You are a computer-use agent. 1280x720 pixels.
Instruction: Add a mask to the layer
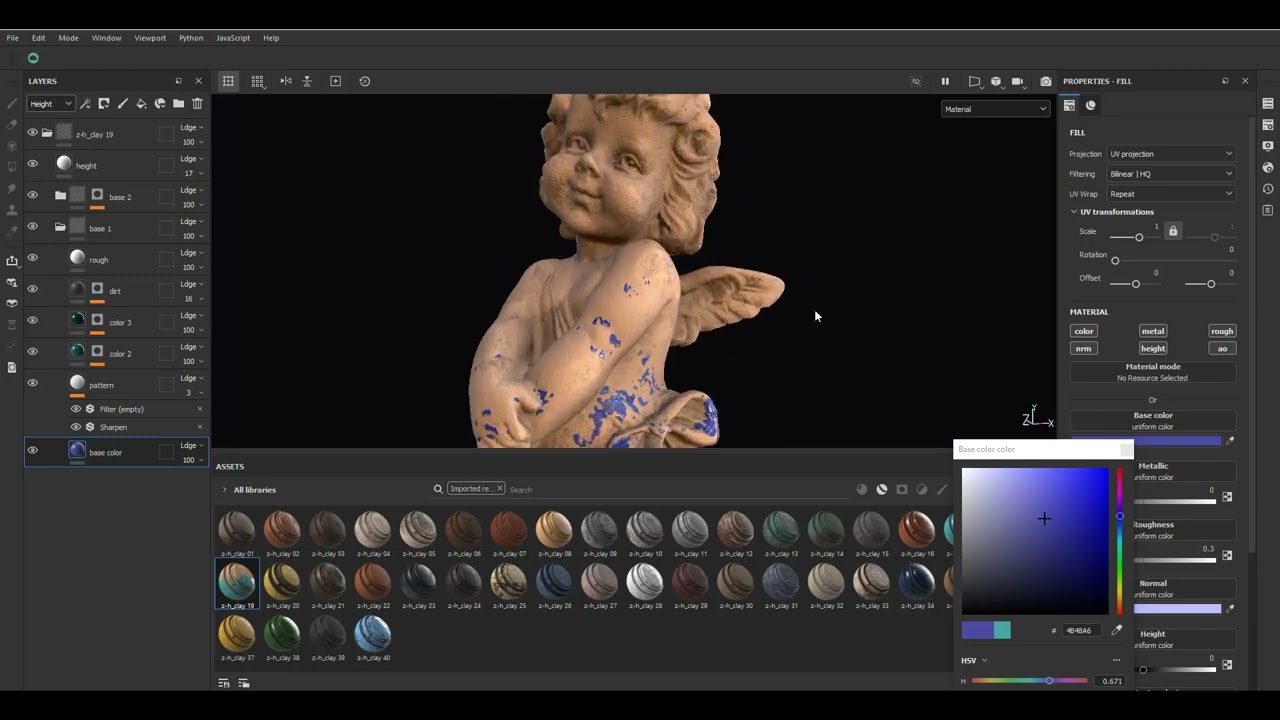pyautogui.click(x=104, y=103)
